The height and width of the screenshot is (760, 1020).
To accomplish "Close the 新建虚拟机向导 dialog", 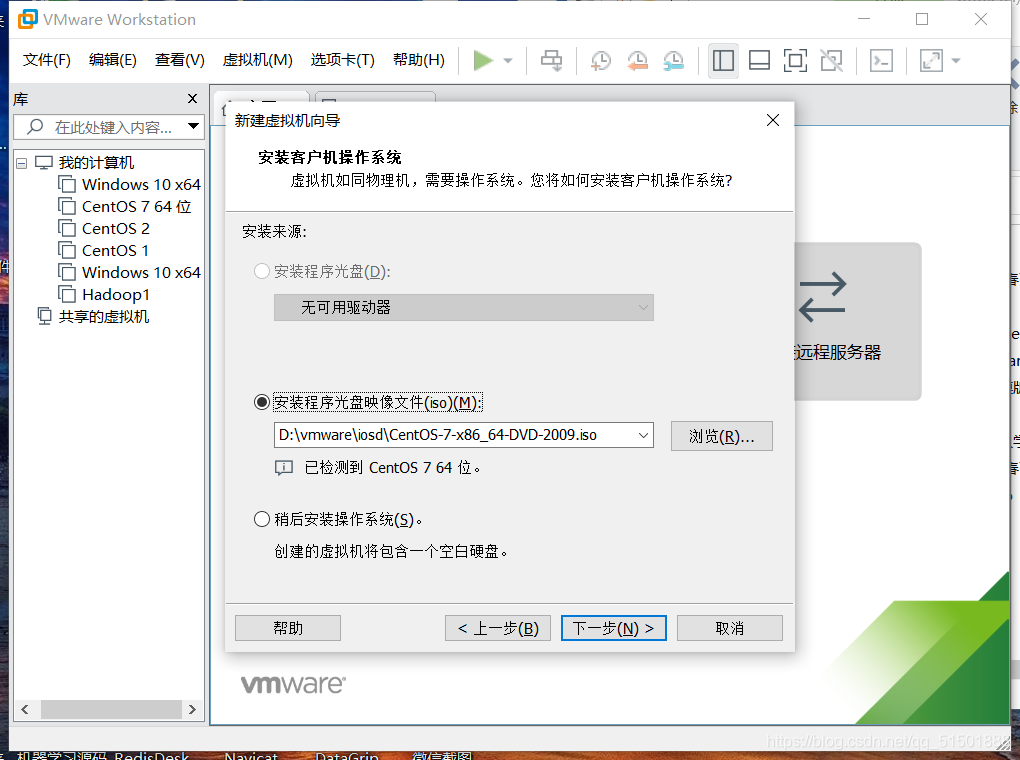I will 773,120.
